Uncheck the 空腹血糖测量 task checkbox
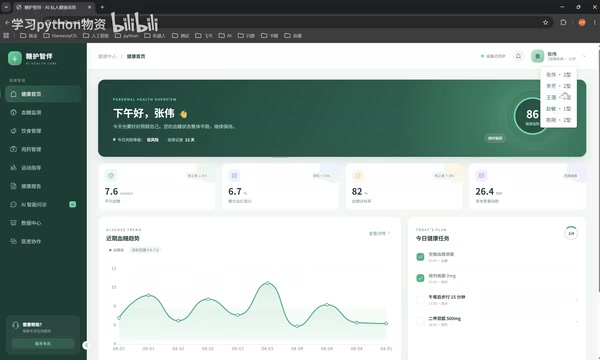The height and width of the screenshot is (360, 600). (420, 257)
